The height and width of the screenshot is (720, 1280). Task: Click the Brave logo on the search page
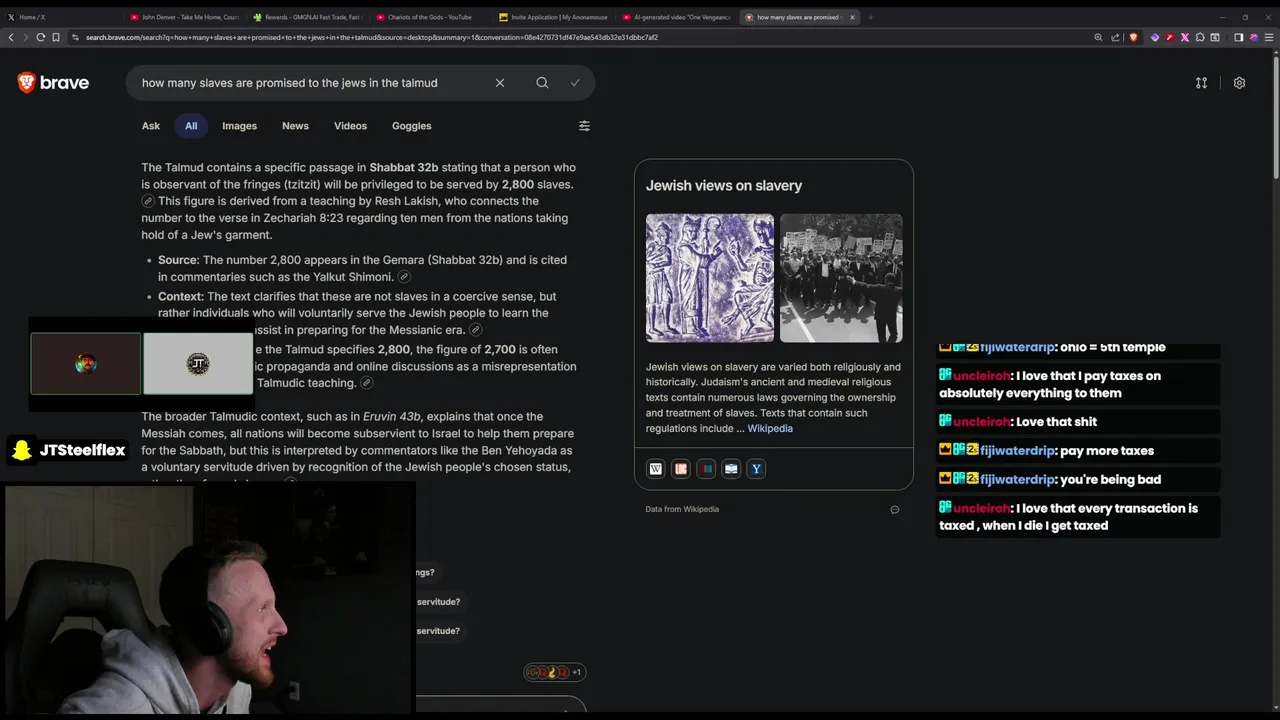pyautogui.click(x=53, y=83)
